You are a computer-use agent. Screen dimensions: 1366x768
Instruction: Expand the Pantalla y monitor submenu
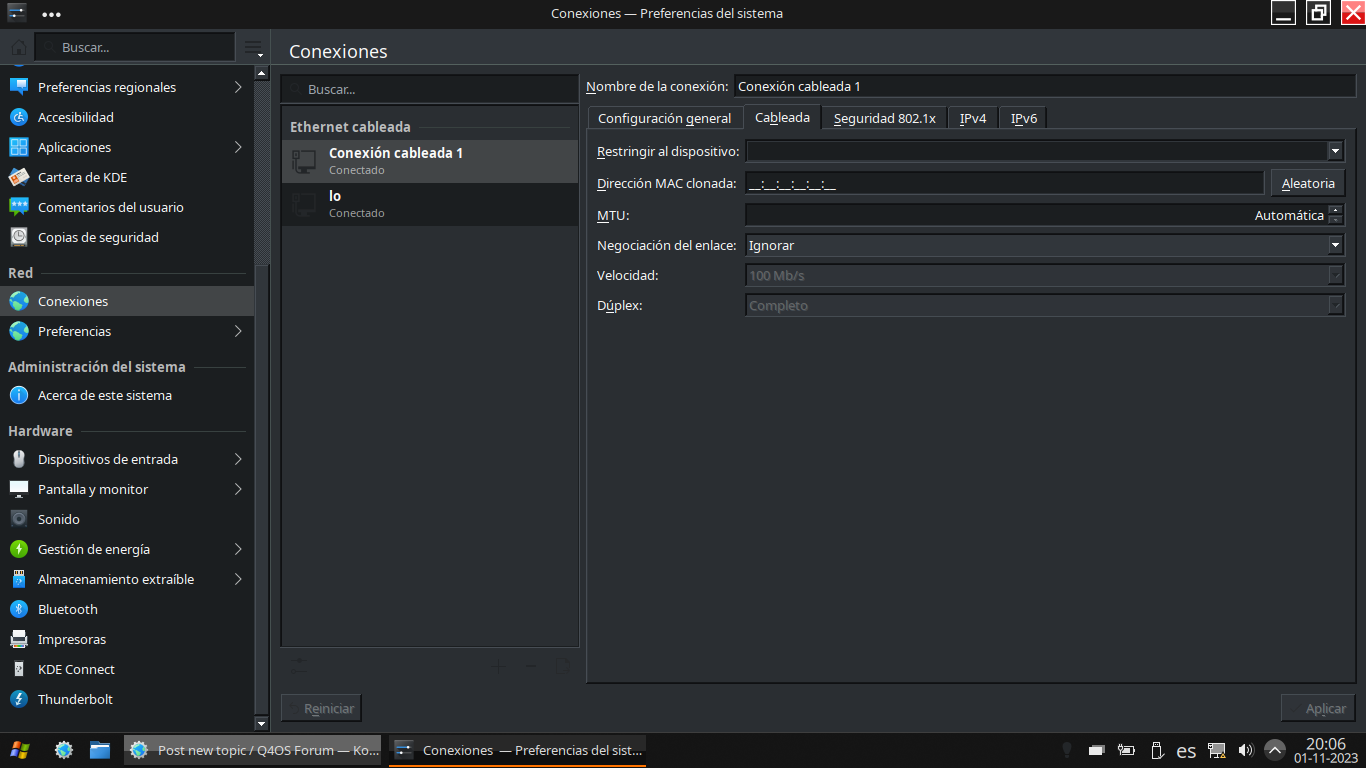click(x=238, y=489)
